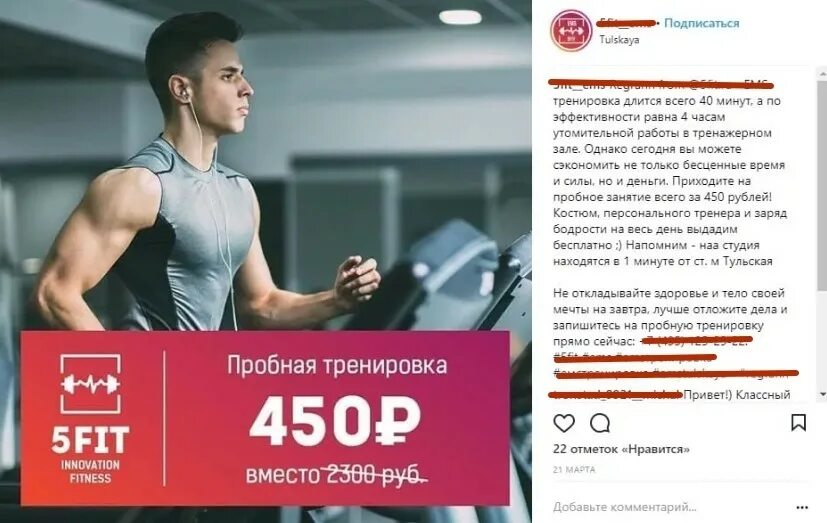The image size is (827, 523).
Task: Click the redacted username next to avatar
Action: pos(628,23)
